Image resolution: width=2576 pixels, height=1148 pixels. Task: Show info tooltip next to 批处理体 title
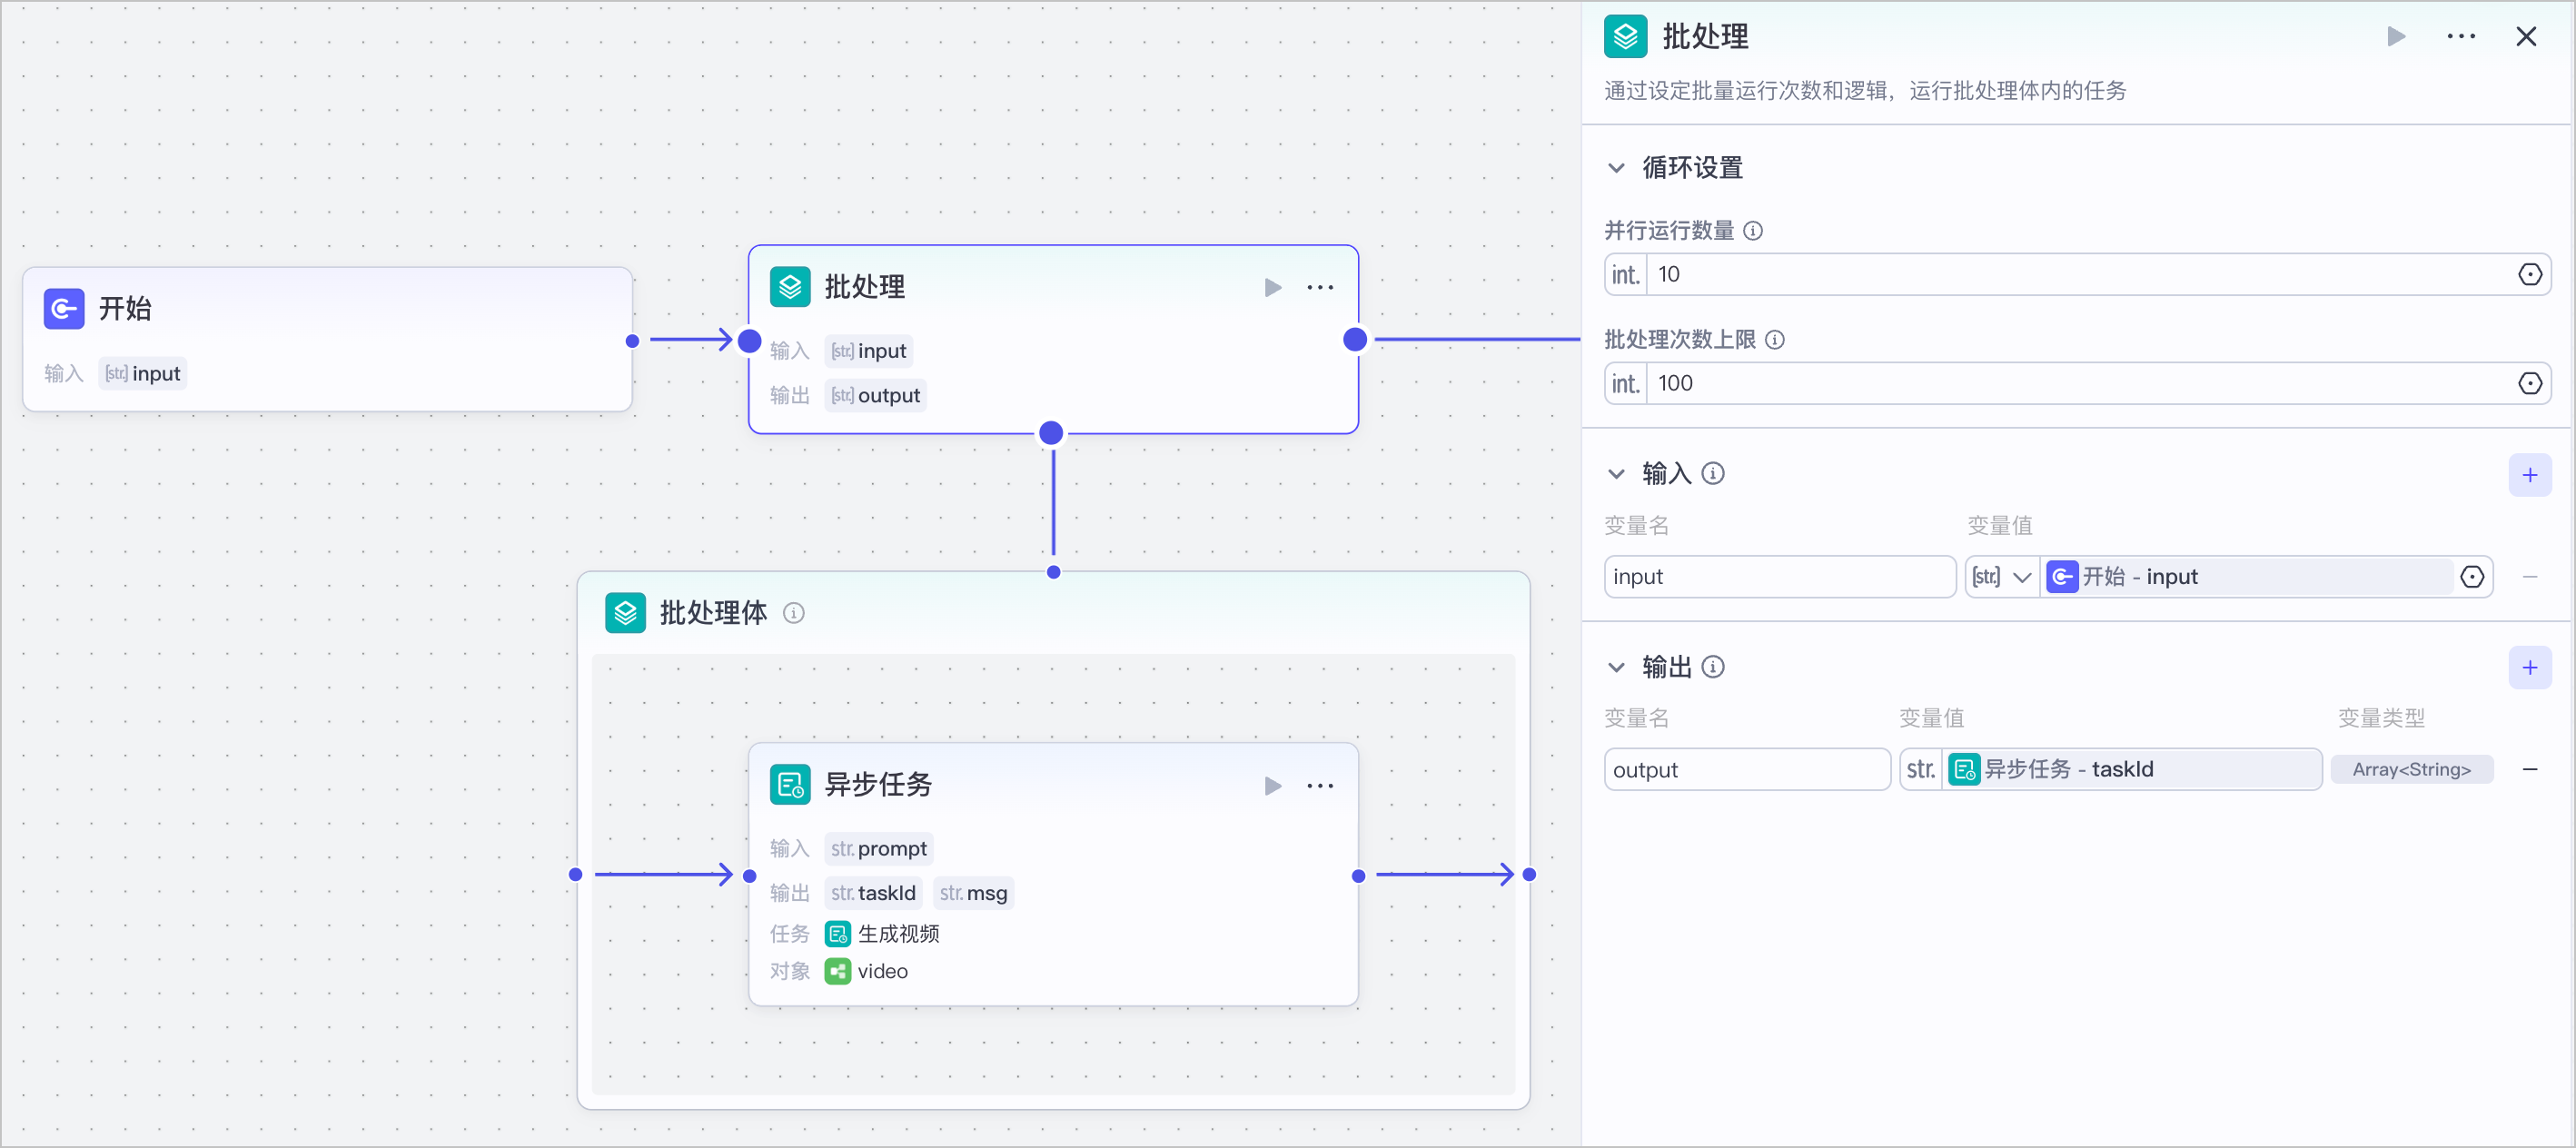coord(793,613)
